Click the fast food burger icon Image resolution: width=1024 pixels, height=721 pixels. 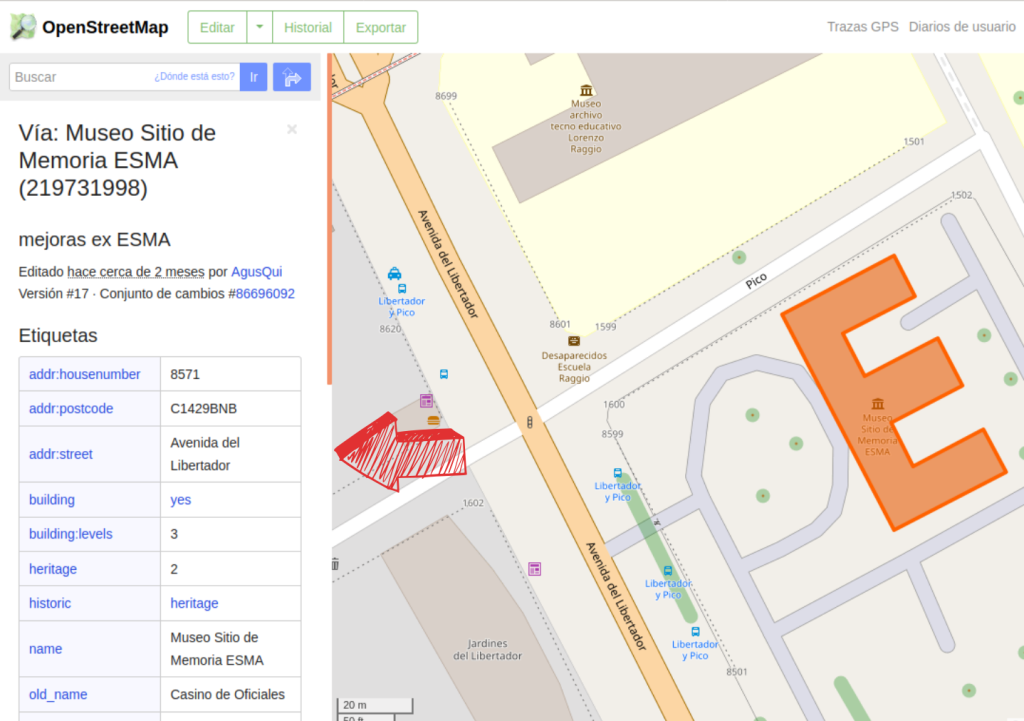pos(433,421)
